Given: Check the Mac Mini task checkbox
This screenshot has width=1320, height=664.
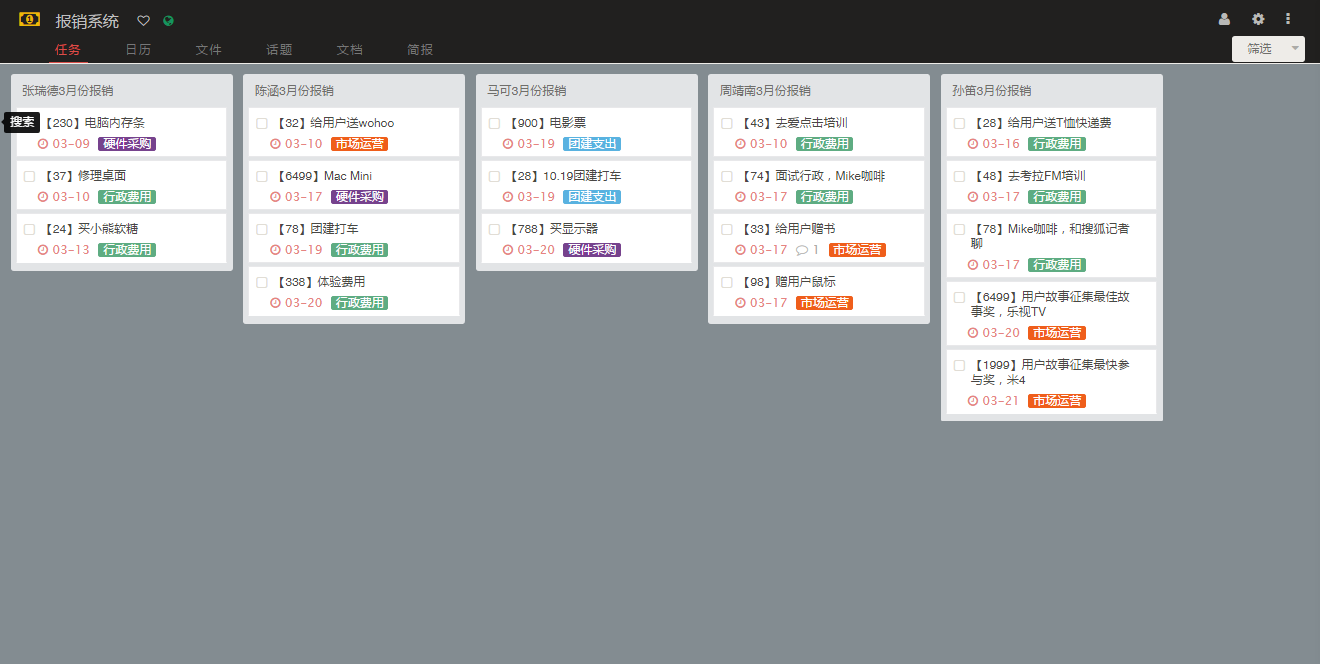Looking at the screenshot, I should tap(262, 176).
